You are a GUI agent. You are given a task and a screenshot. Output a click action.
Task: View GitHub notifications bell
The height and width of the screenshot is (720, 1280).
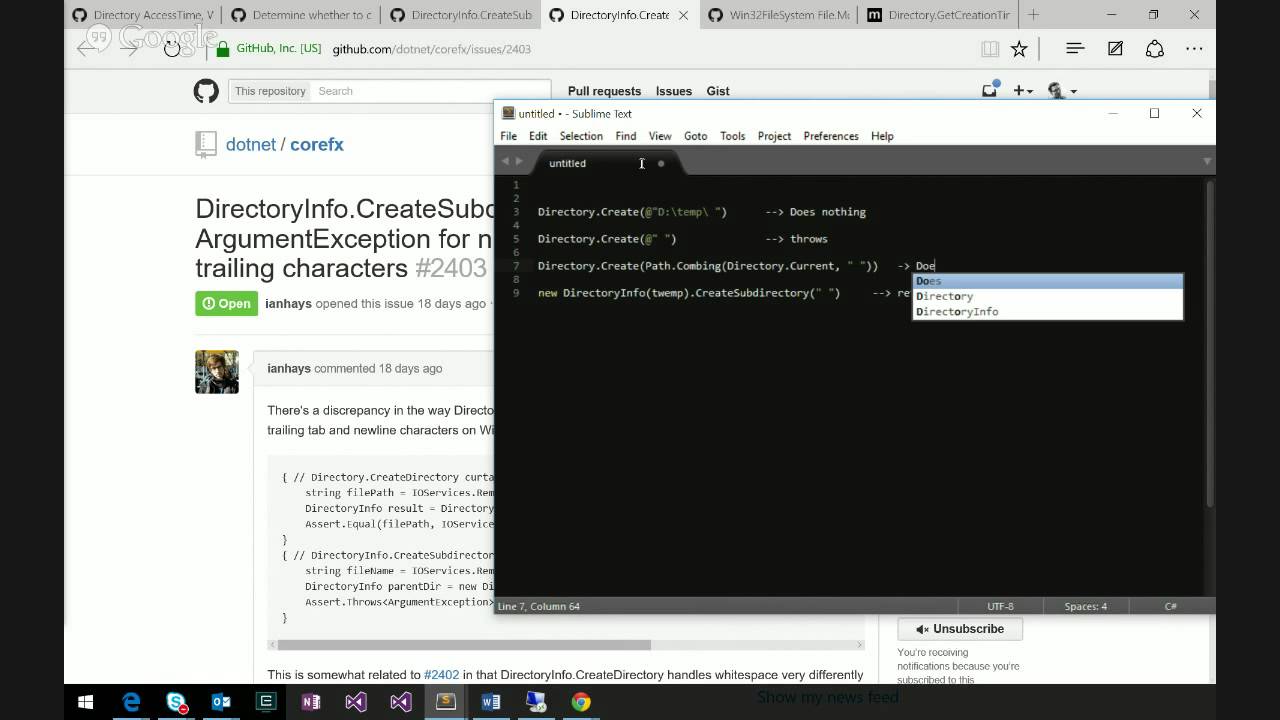point(989,90)
